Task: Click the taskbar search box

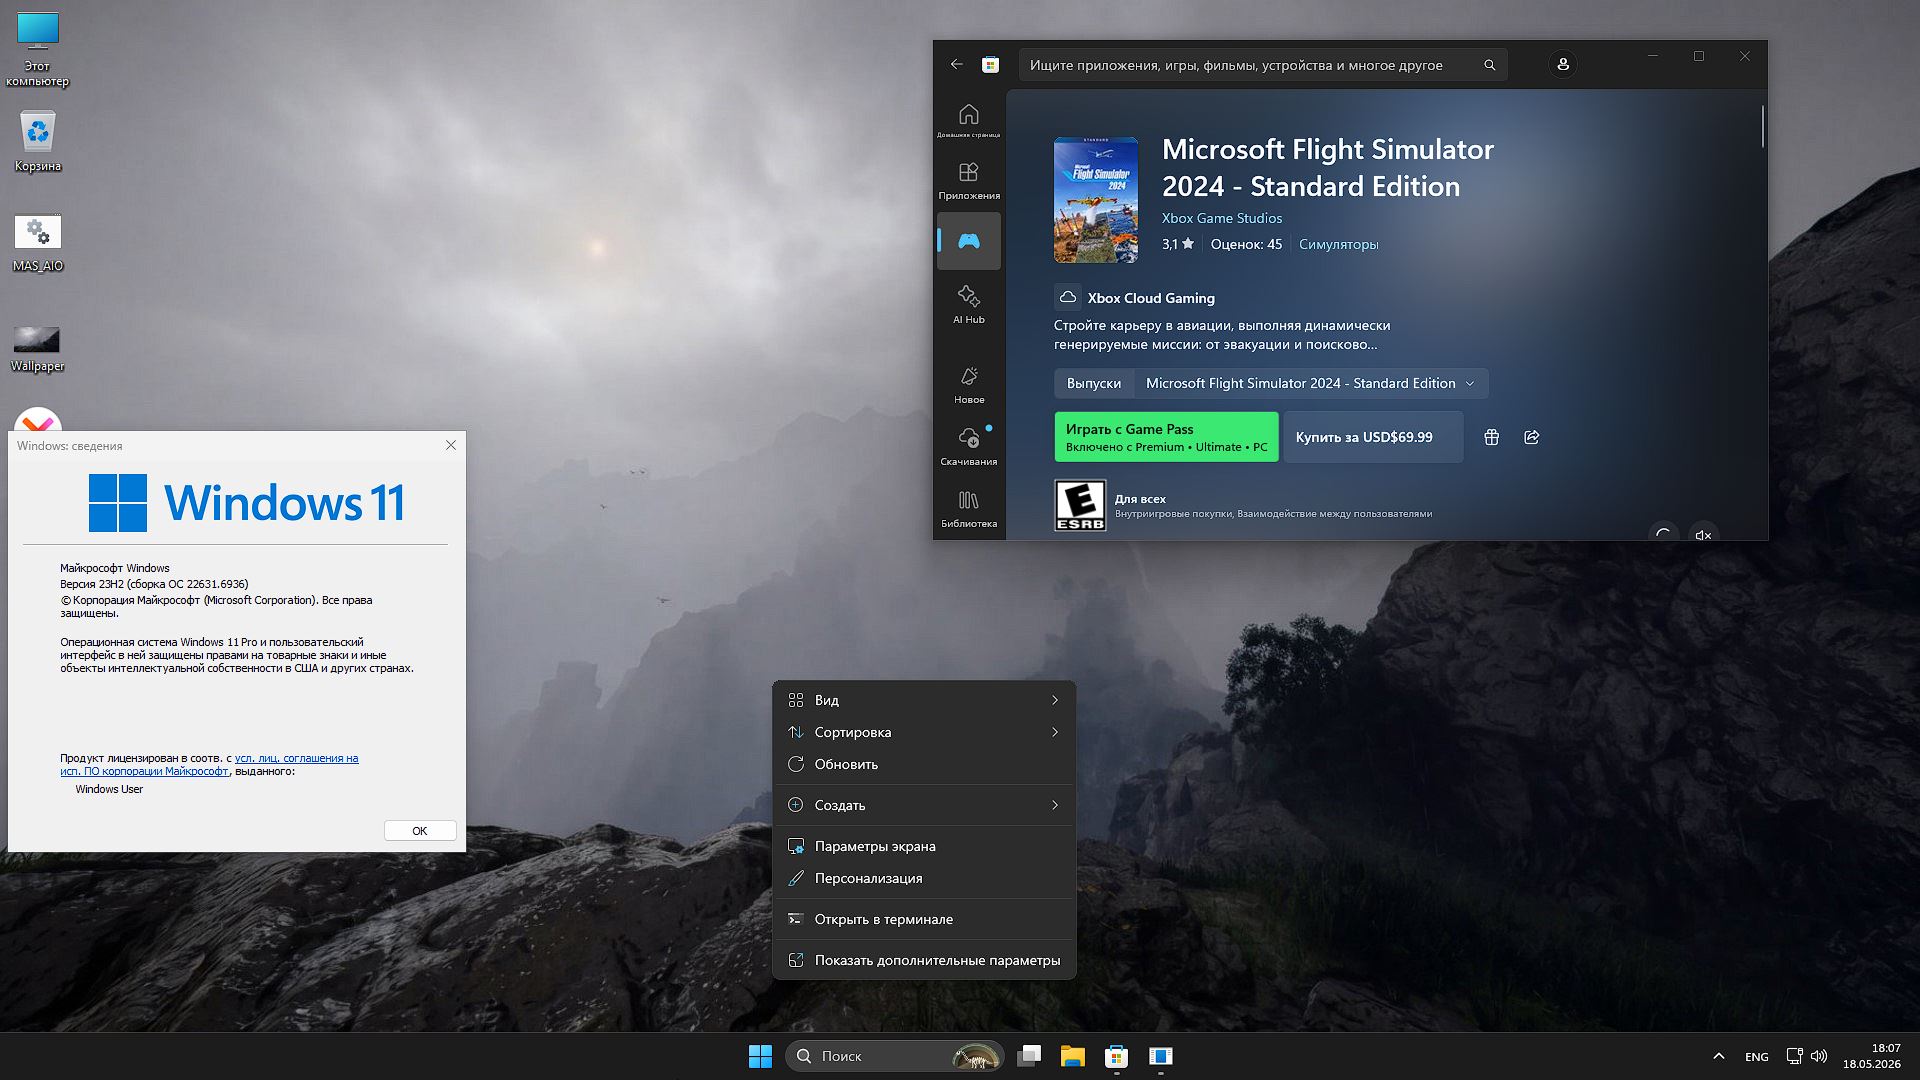Action: (894, 1056)
